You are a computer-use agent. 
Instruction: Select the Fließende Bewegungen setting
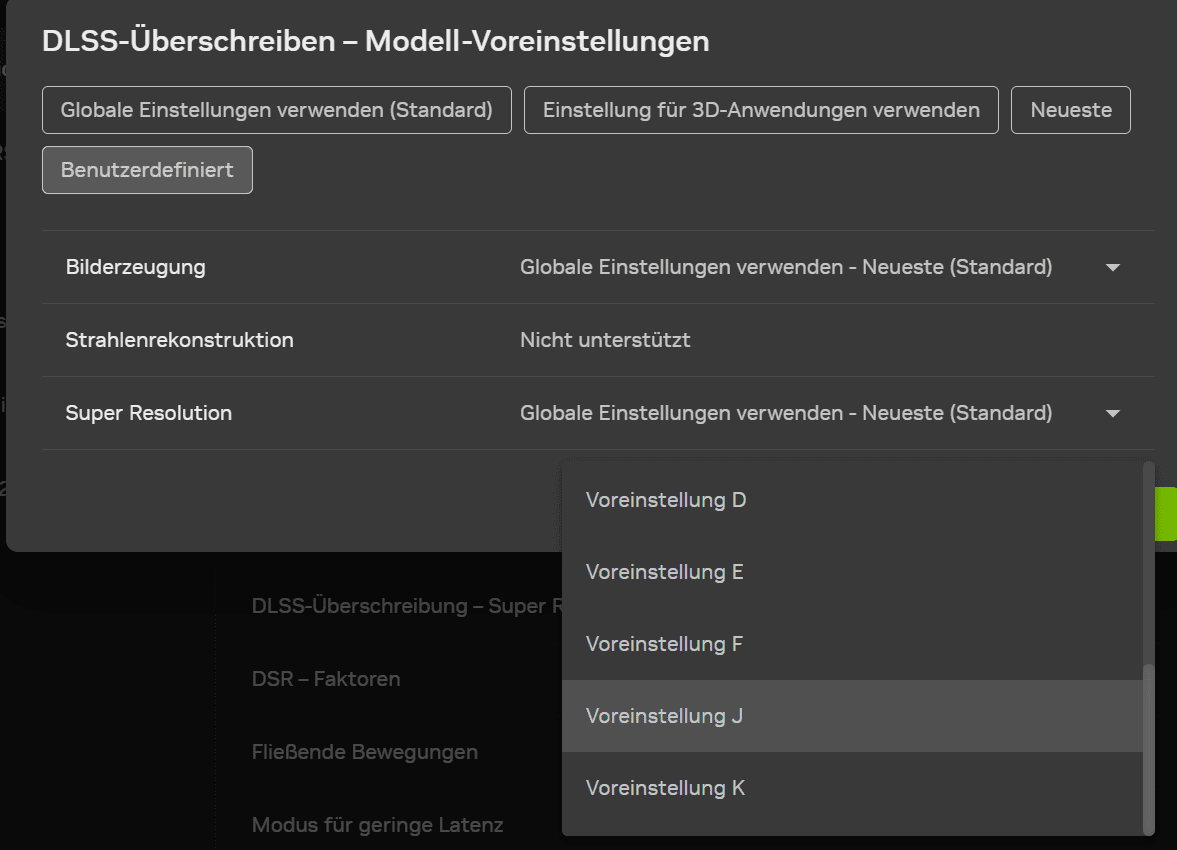pyautogui.click(x=365, y=752)
